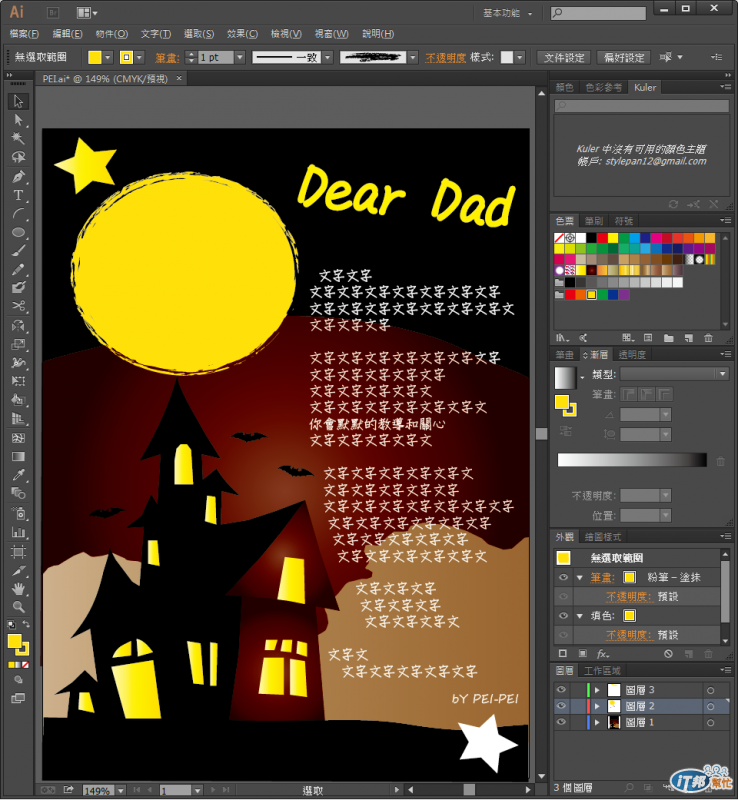Open the gradient 類型 dropdown
The height and width of the screenshot is (800, 738).
674,374
